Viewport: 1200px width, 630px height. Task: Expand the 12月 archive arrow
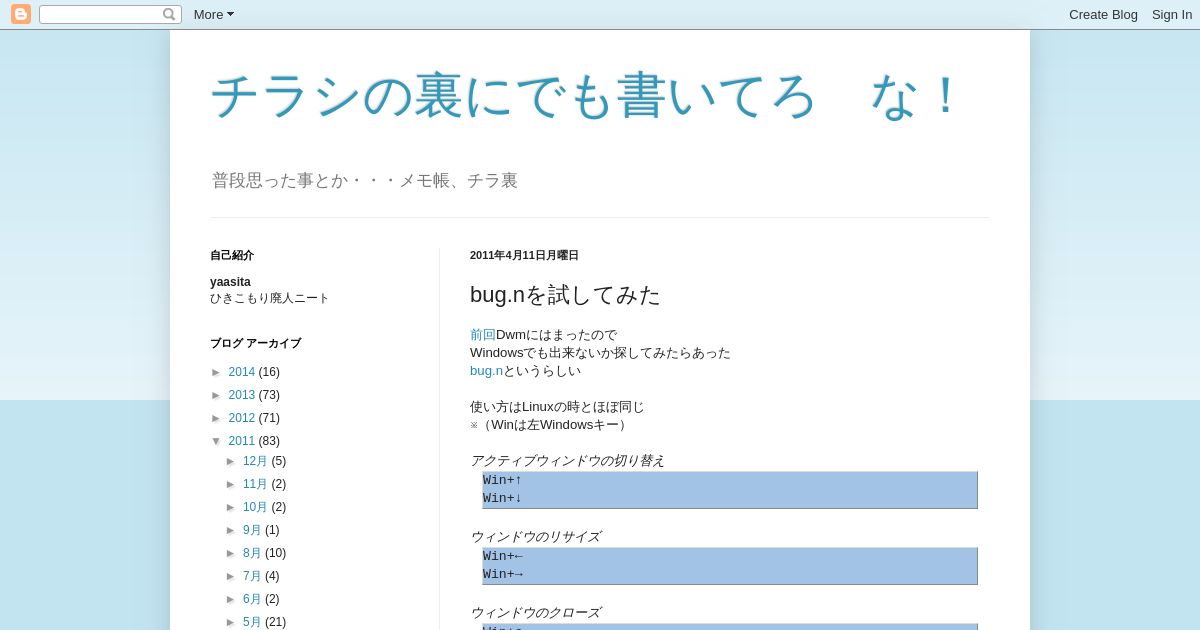point(231,461)
